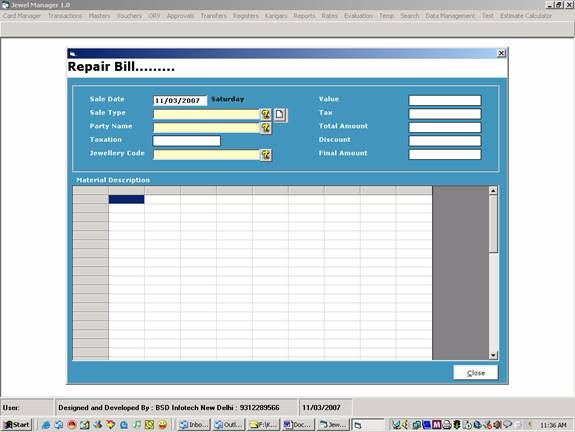Click the yellow smiley quick launch icon
The height and width of the screenshot is (432, 575).
pyautogui.click(x=162, y=425)
